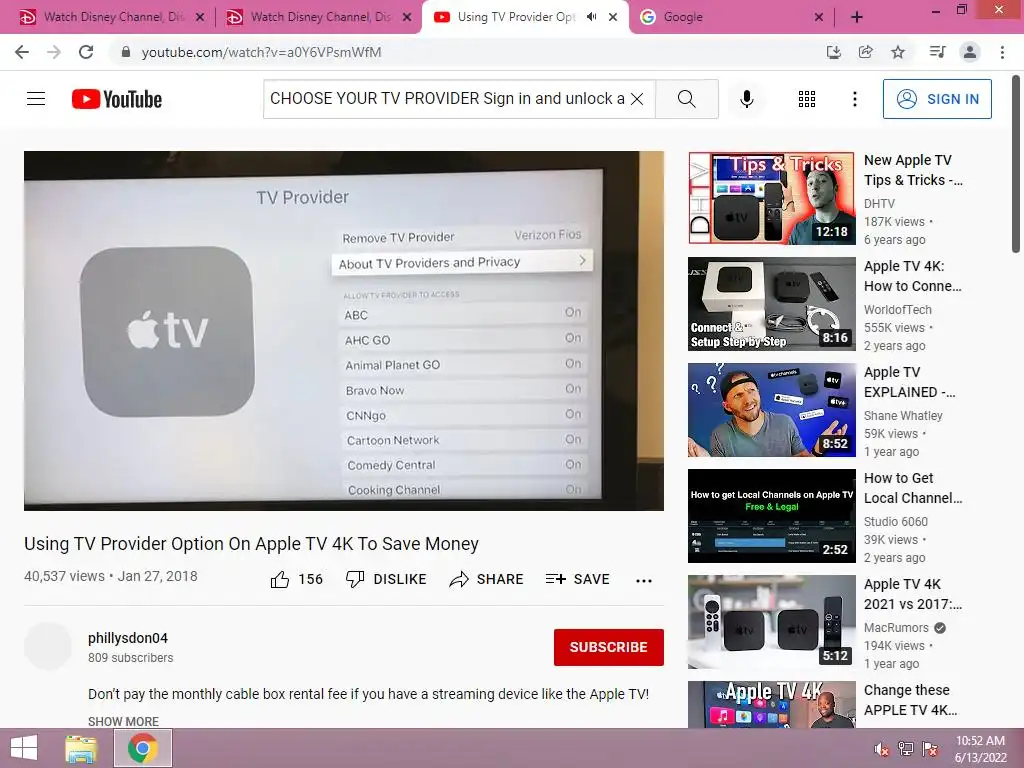Close the Using TV Provider tab
Screen dimensions: 1024x768
click(x=613, y=17)
